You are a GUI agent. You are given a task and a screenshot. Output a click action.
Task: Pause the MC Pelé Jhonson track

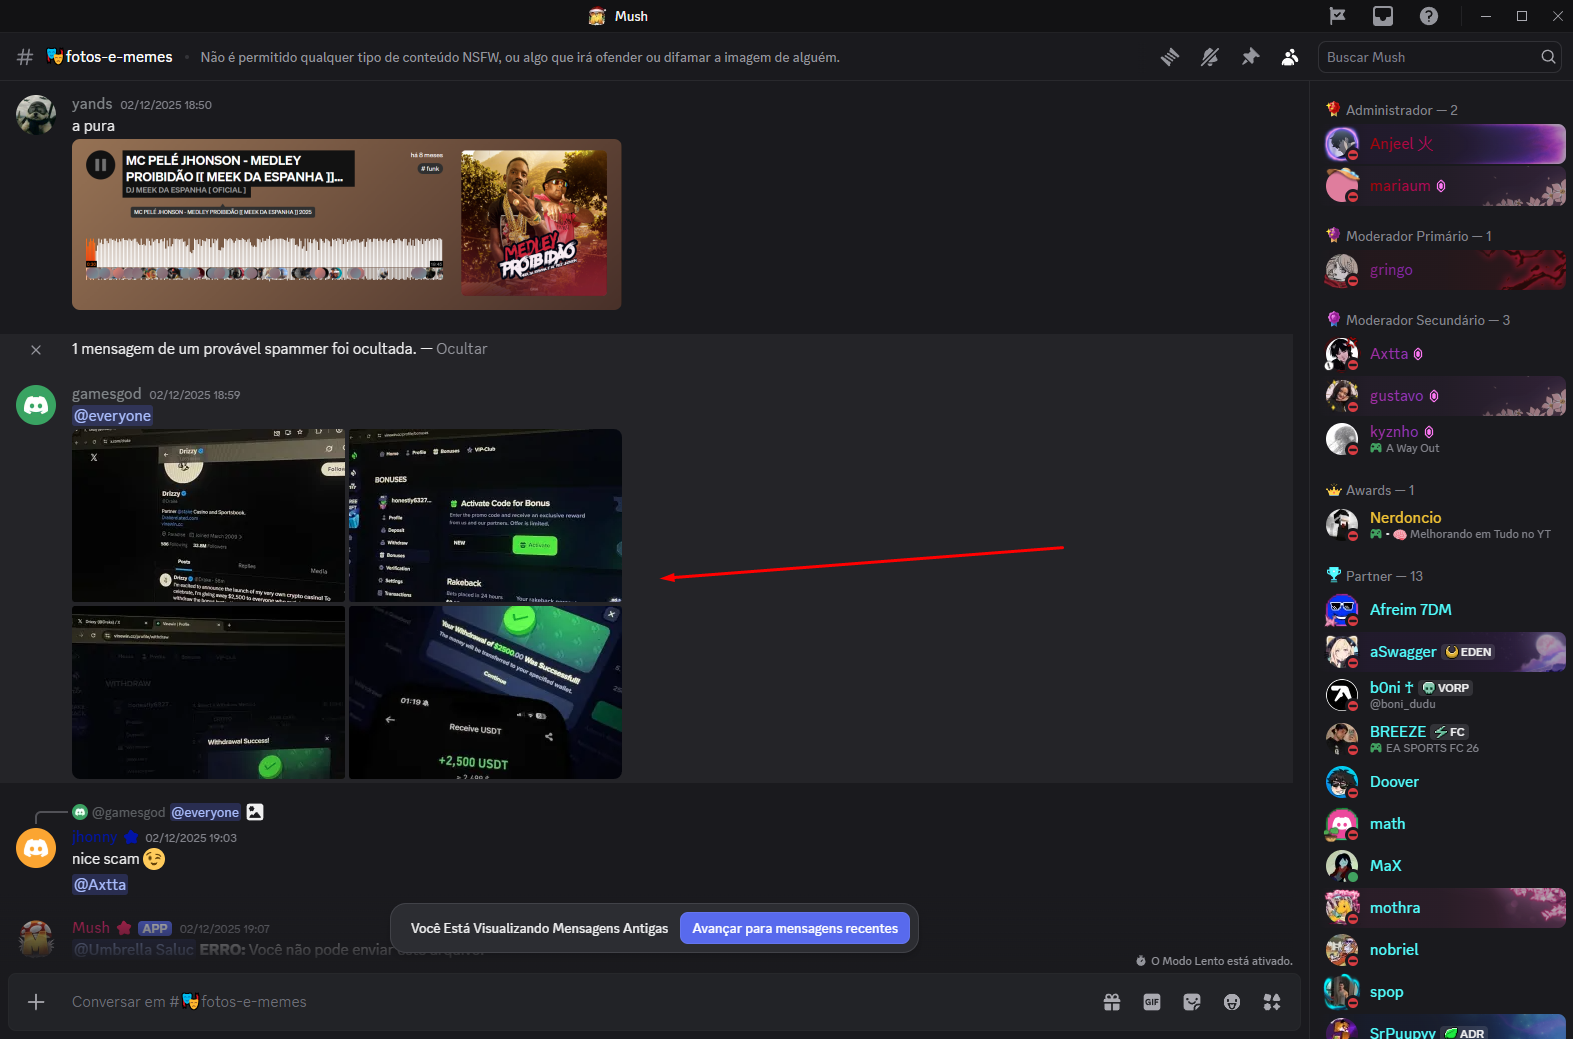point(100,164)
